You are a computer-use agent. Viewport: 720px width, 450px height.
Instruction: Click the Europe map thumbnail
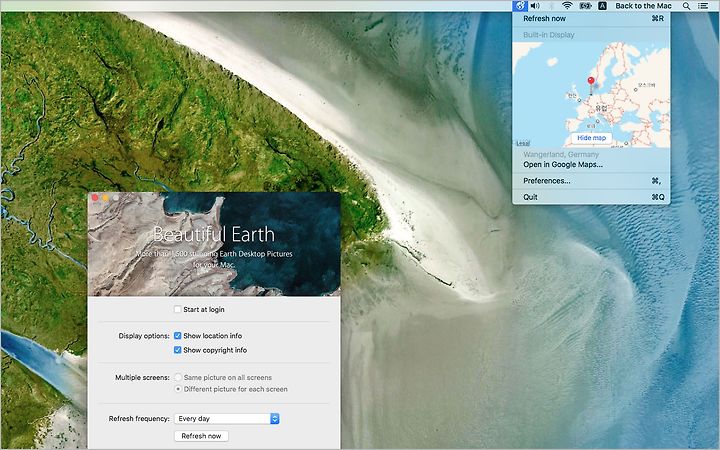click(591, 95)
